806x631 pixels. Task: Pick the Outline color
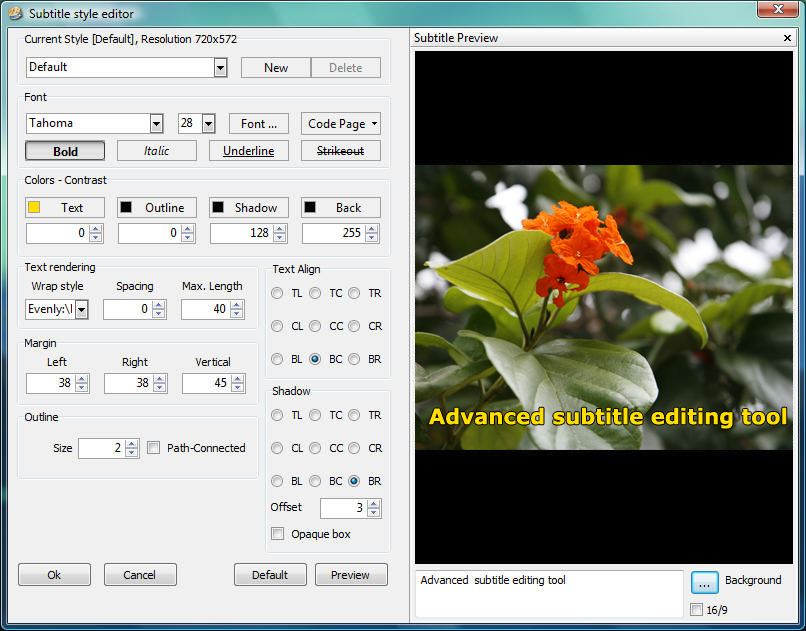click(157, 208)
